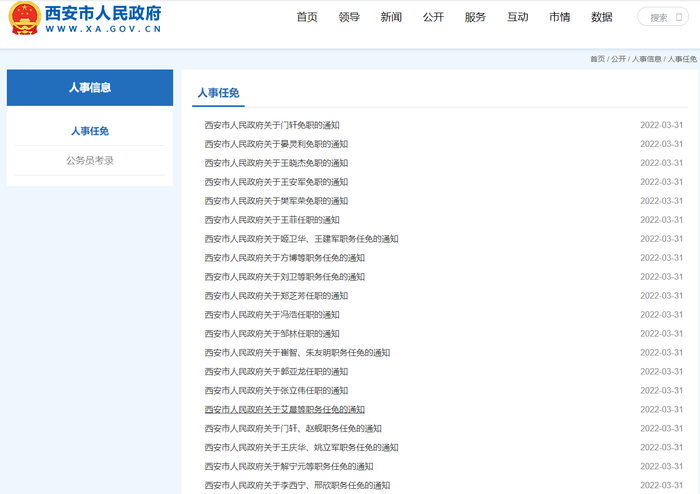Click 人事信息 in the breadcrumb trail

coord(646,59)
